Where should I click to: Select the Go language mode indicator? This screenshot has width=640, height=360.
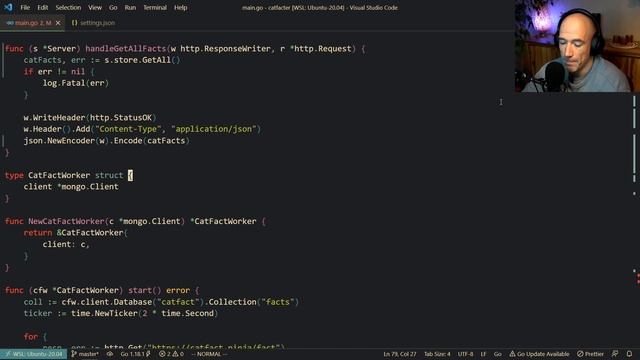(498, 354)
